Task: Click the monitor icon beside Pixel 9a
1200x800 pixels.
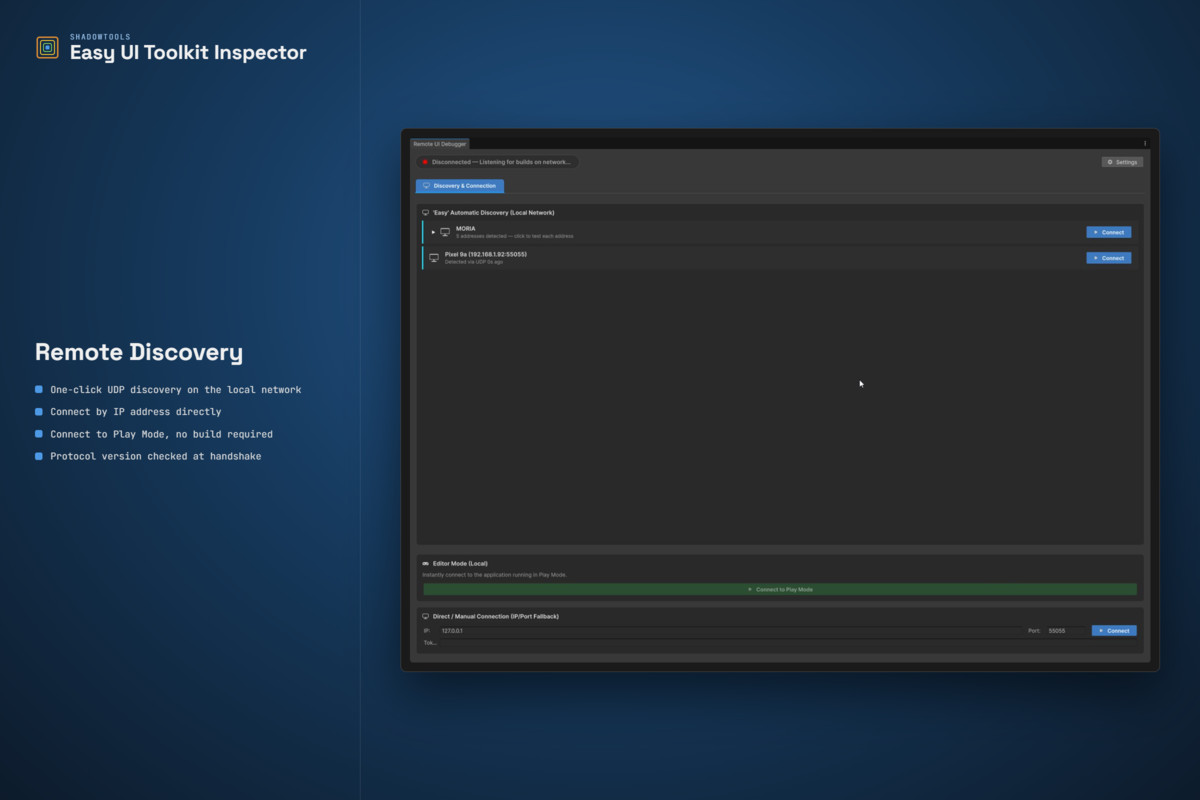Action: point(434,258)
